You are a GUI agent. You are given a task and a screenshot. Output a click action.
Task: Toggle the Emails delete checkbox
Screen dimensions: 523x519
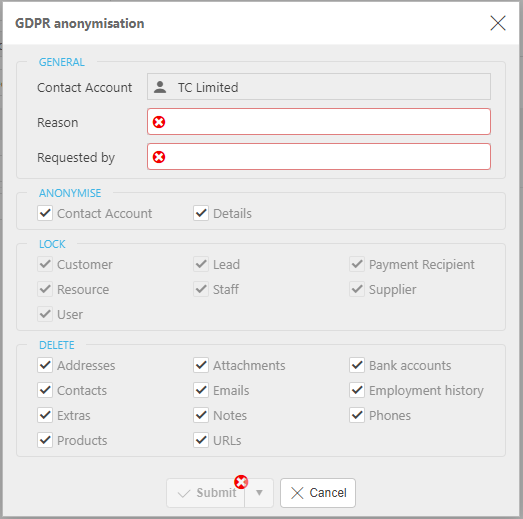click(x=201, y=390)
